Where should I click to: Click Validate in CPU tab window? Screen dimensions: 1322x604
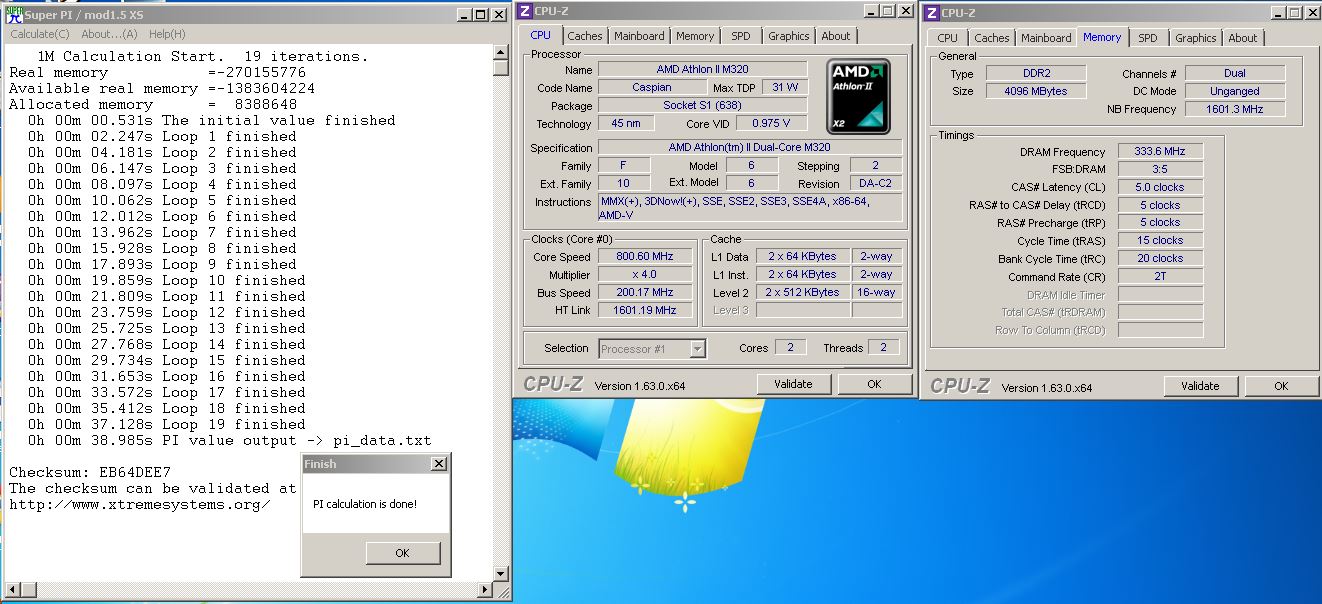(793, 384)
